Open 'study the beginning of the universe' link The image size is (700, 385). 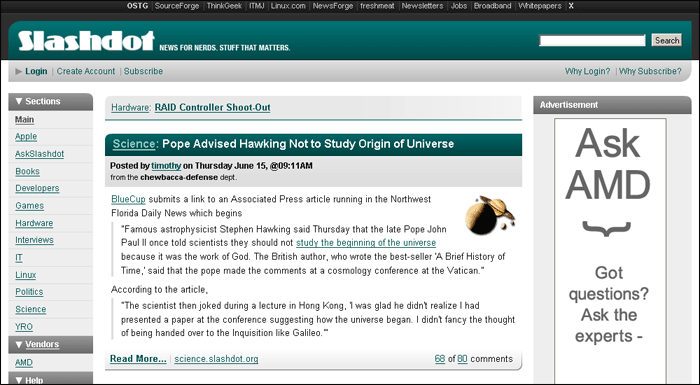[366, 243]
